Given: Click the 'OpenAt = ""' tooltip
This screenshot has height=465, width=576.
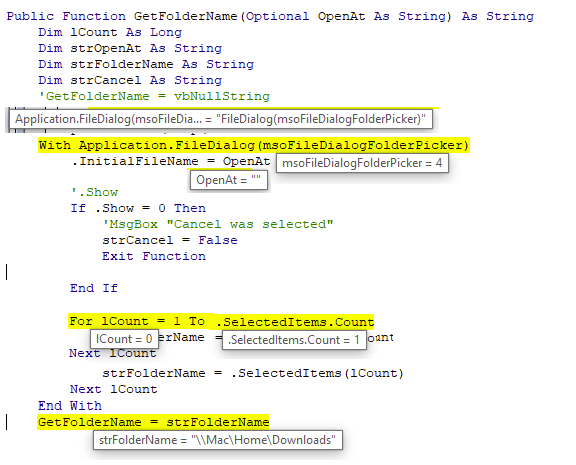Looking at the screenshot, I should point(228,180).
